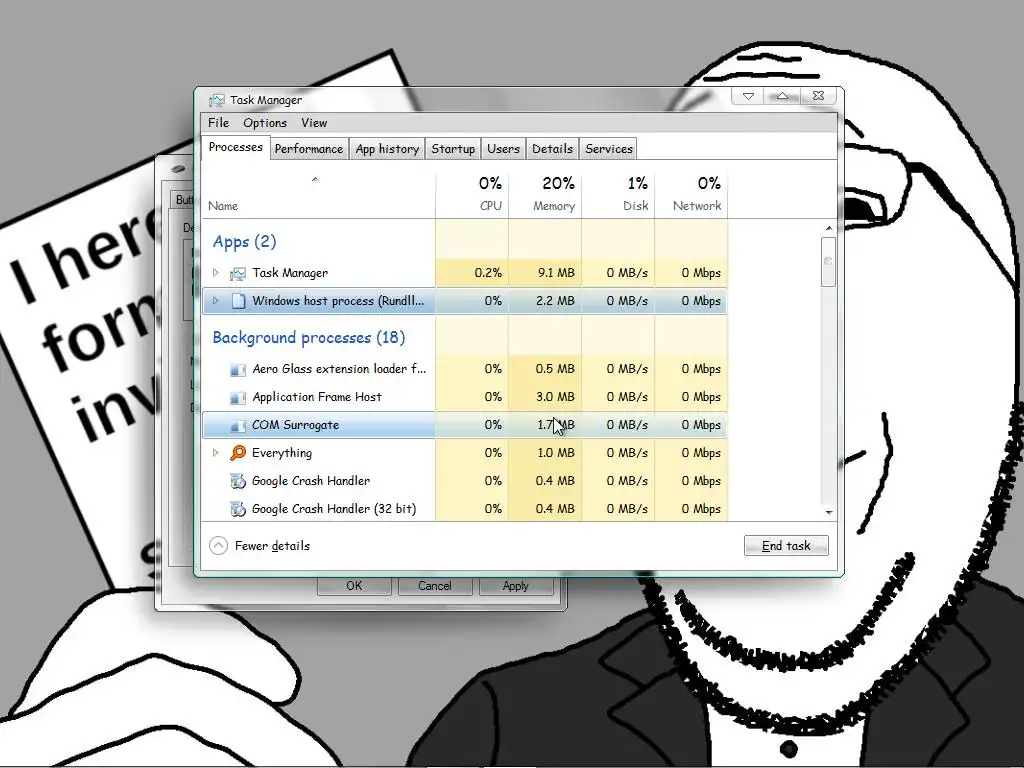The height and width of the screenshot is (768, 1024).
Task: Click the 0.5 MB memory value
Action: 555,369
